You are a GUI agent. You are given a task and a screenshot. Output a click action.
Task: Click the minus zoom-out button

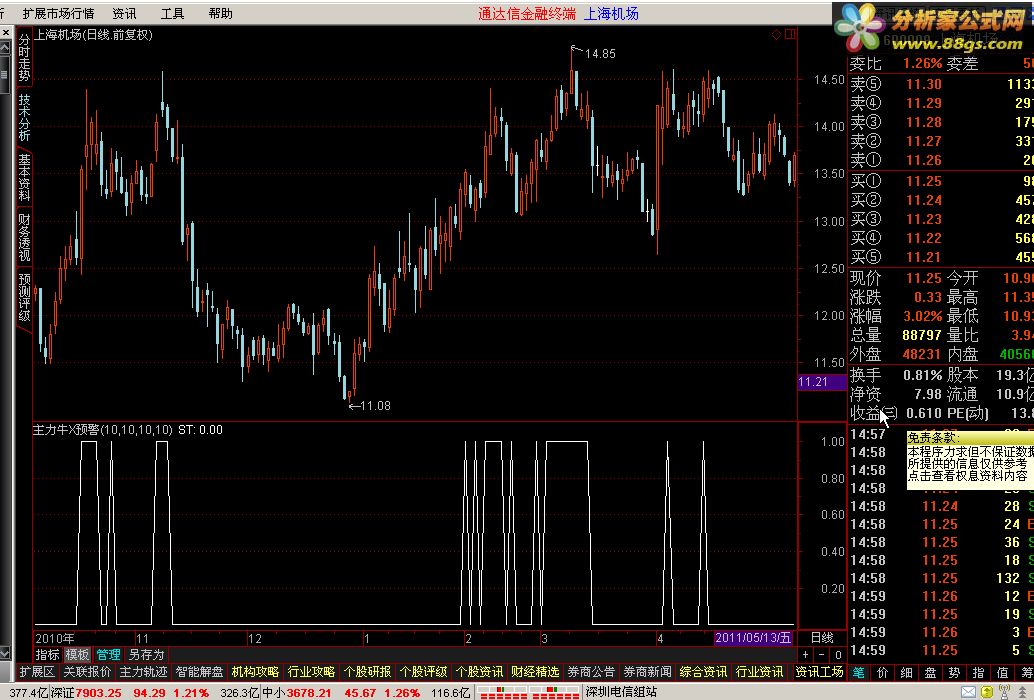(x=822, y=655)
